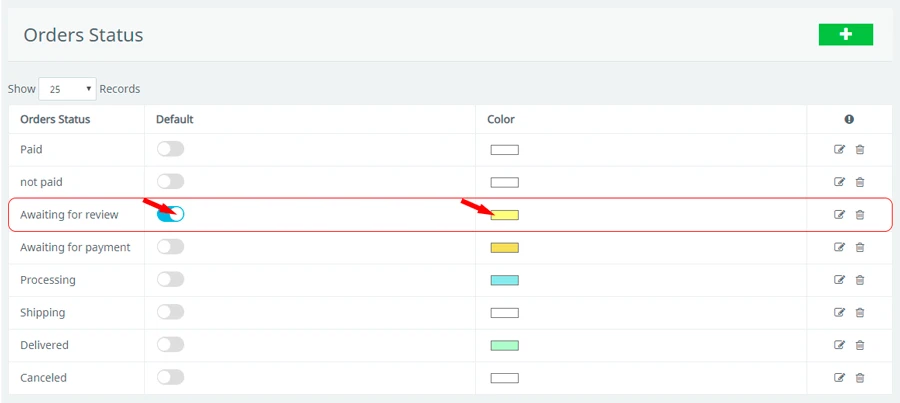Click the edit icon for Paid status
Screen dimensions: 900x403
click(x=839, y=150)
